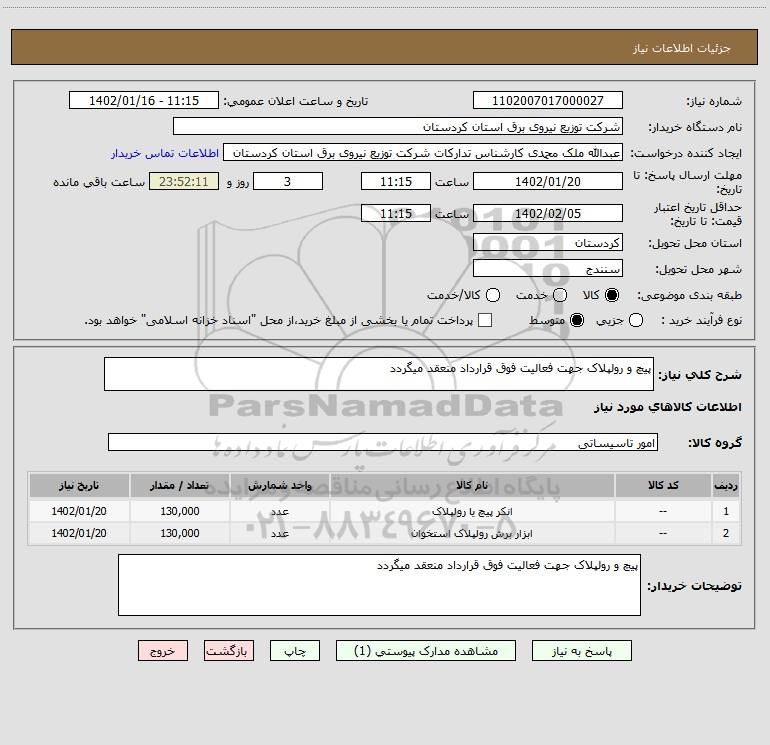
Task: Click row number 2 cell
Action: point(726,533)
